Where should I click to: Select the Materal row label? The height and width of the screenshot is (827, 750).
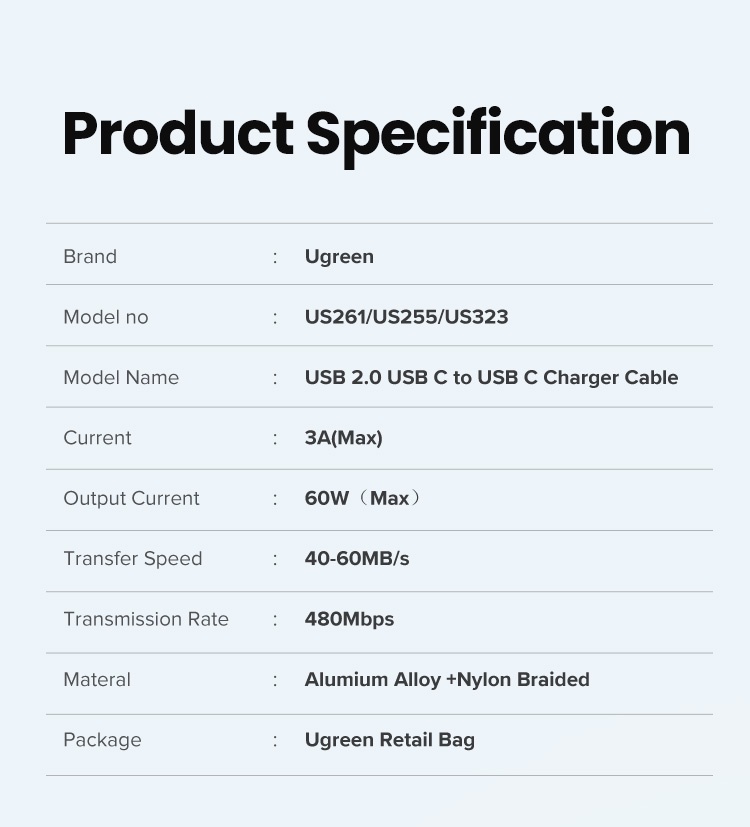point(97,680)
